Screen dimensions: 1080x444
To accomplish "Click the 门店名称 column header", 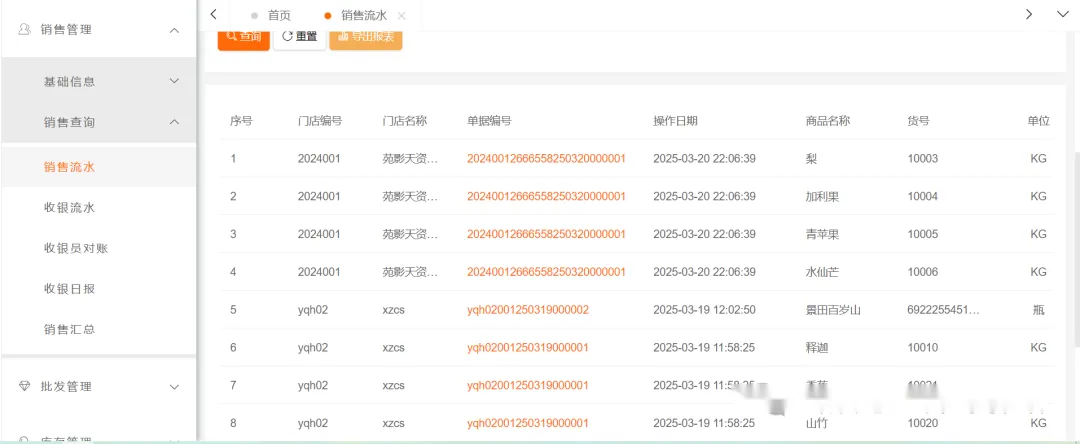I will [405, 120].
